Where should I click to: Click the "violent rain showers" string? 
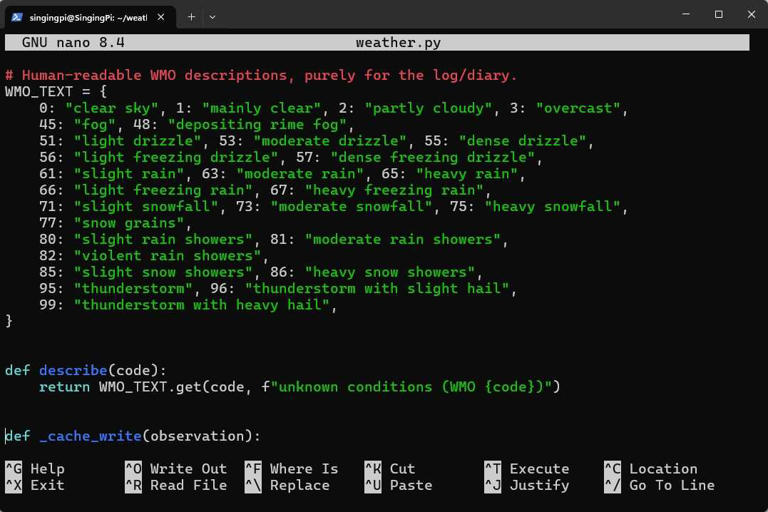click(167, 256)
